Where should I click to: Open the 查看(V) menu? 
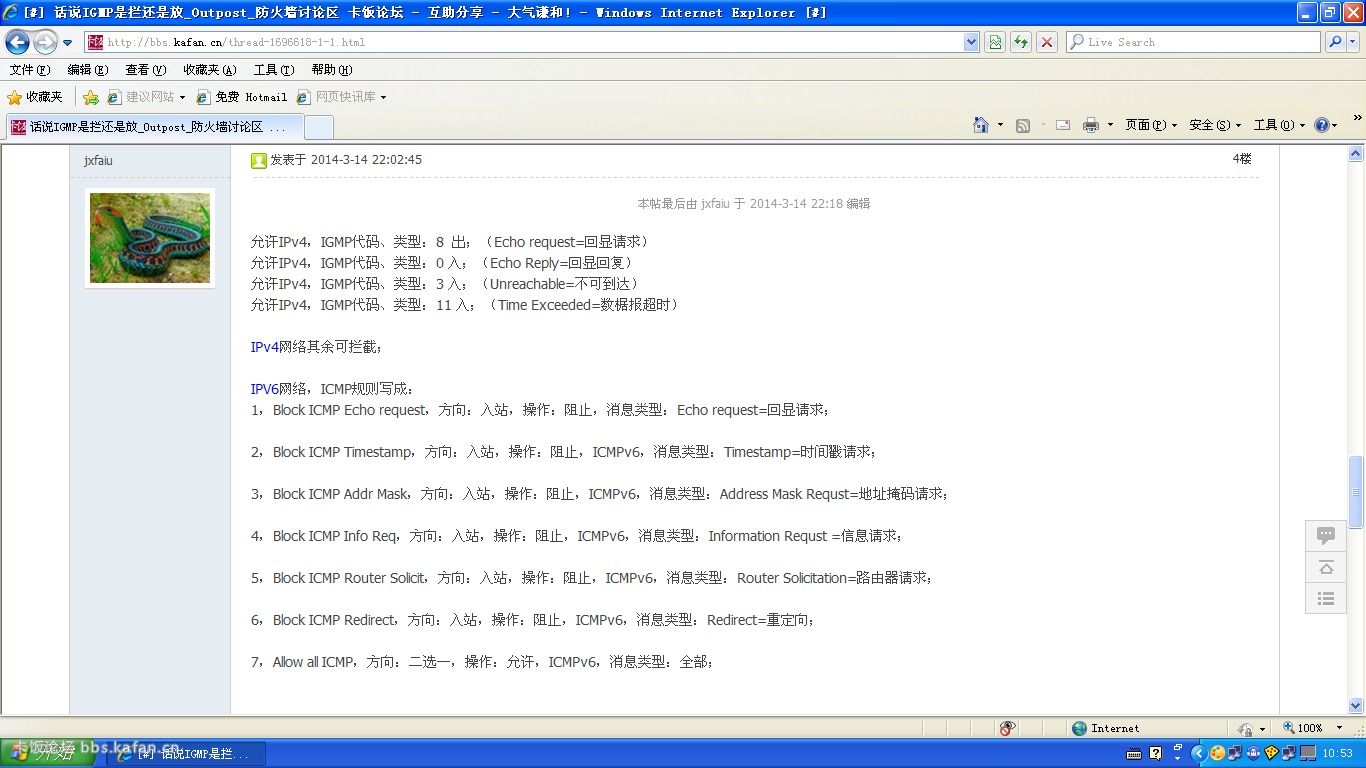click(145, 70)
